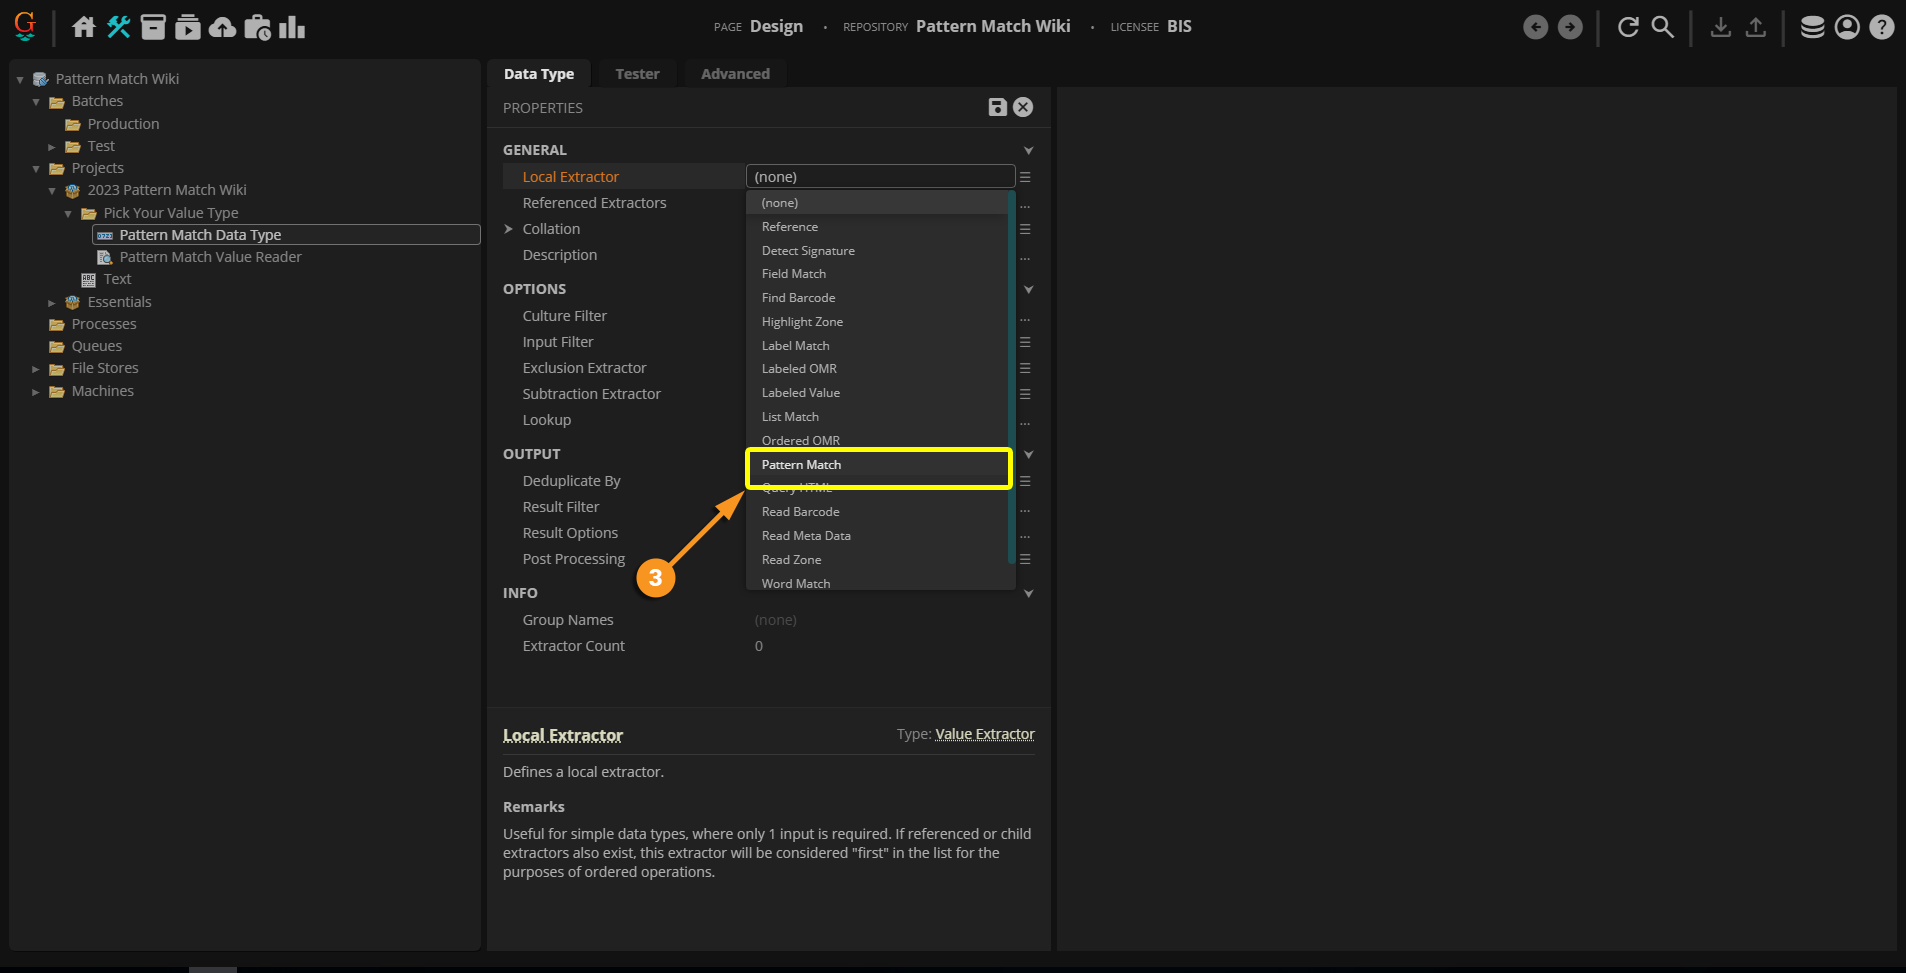Open the Local Extractor dropdown field
The width and height of the screenshot is (1906, 973).
(x=880, y=177)
